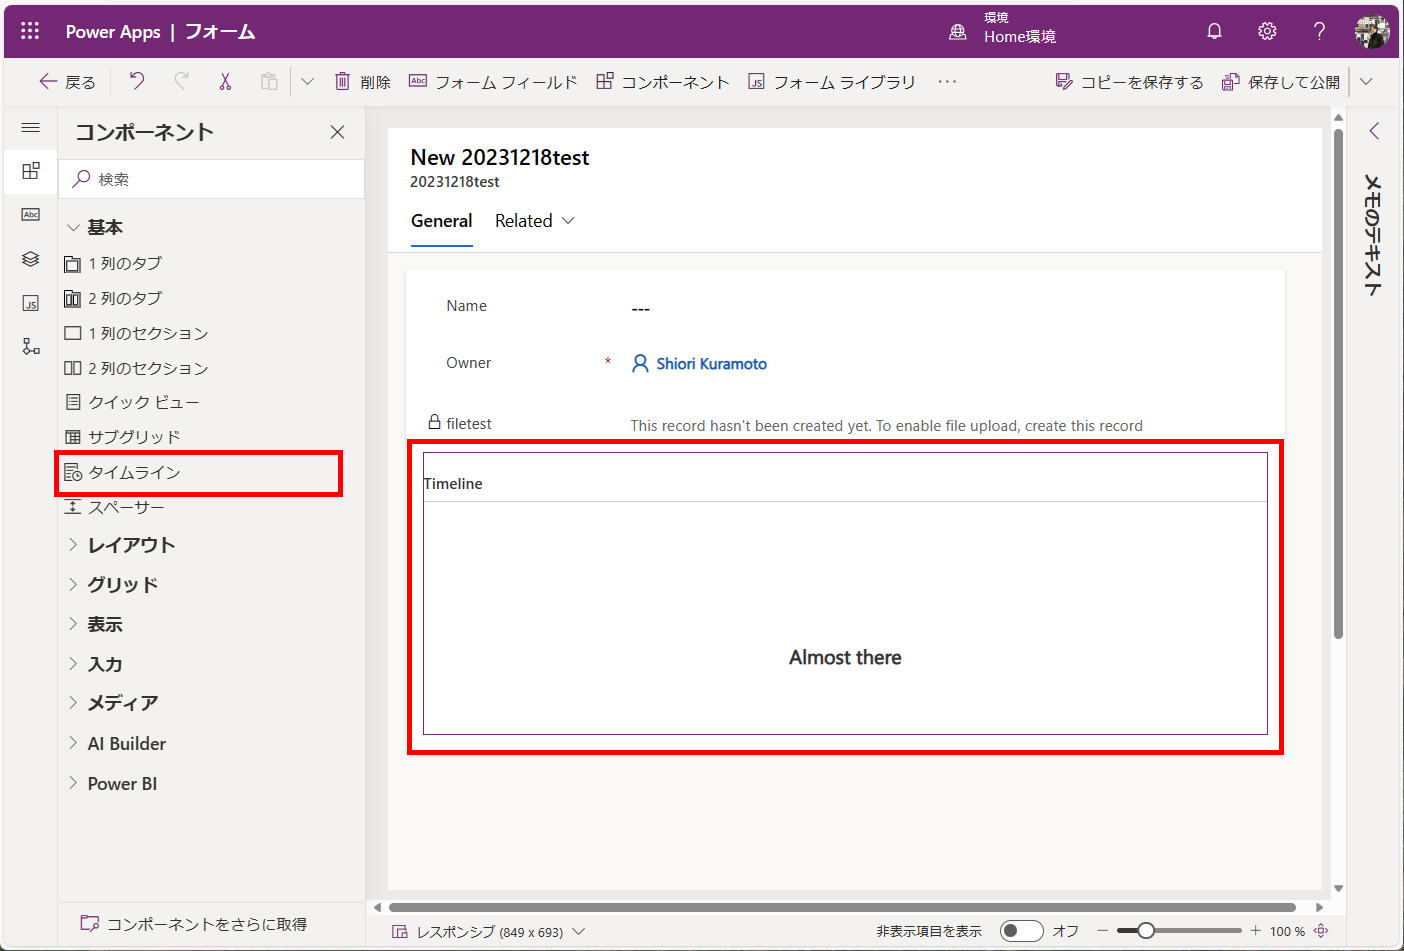Expand the save and publish dropdown arrow
Screen dimensions: 1404x951
[1366, 82]
